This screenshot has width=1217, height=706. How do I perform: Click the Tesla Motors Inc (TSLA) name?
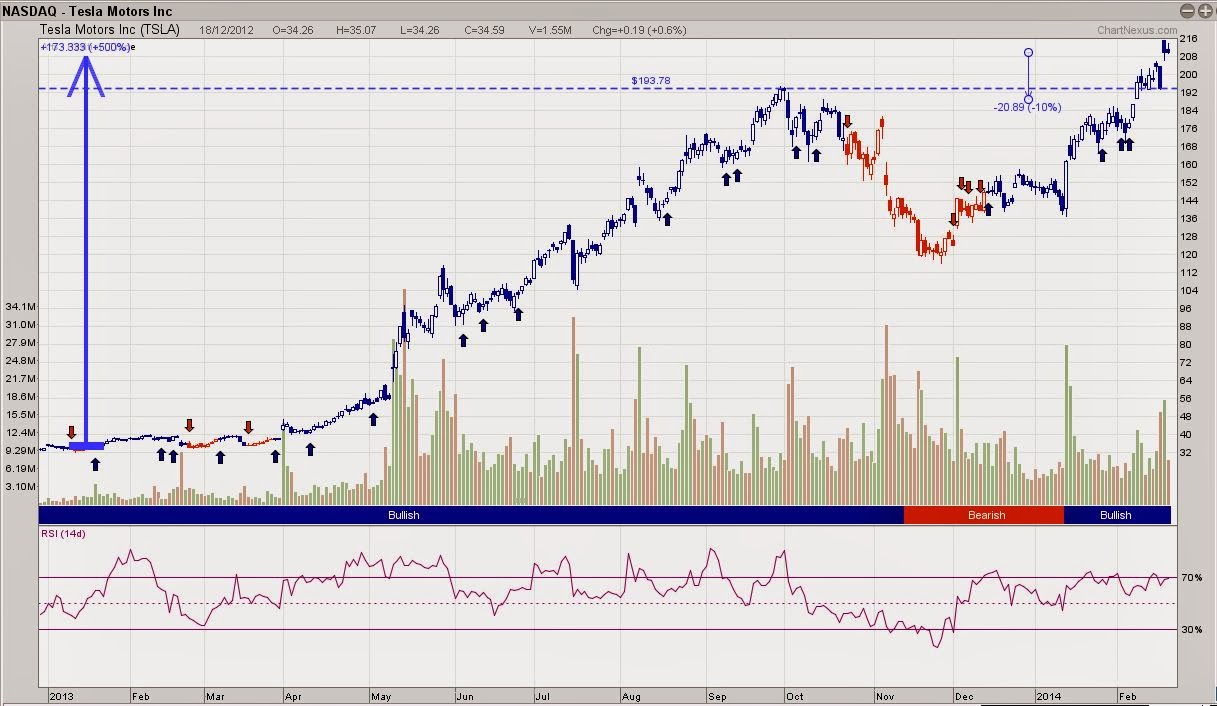point(109,29)
